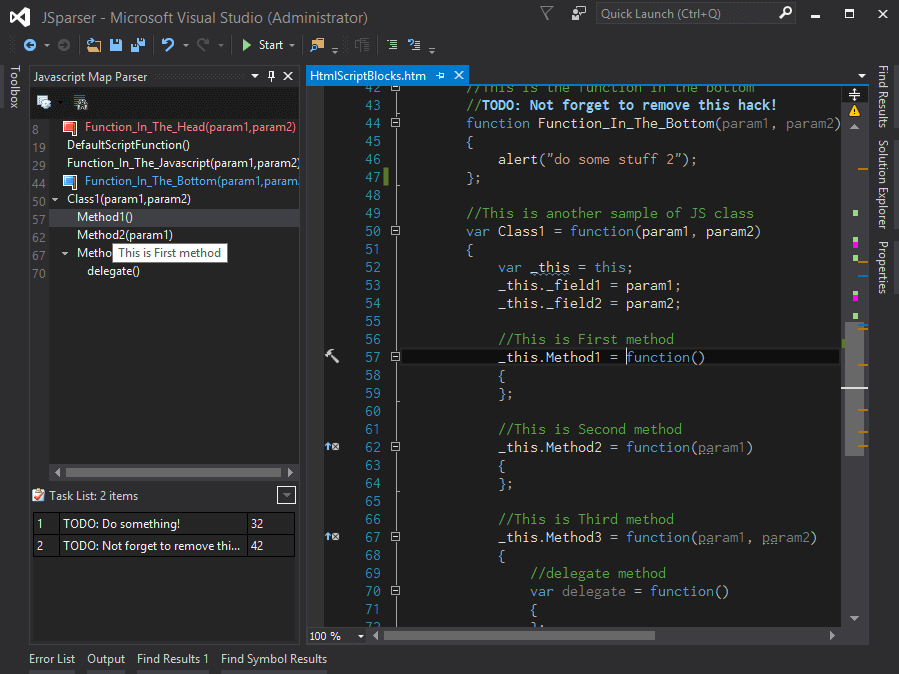Click the Visual Studio logo icon
The image size is (899, 674).
20,17
